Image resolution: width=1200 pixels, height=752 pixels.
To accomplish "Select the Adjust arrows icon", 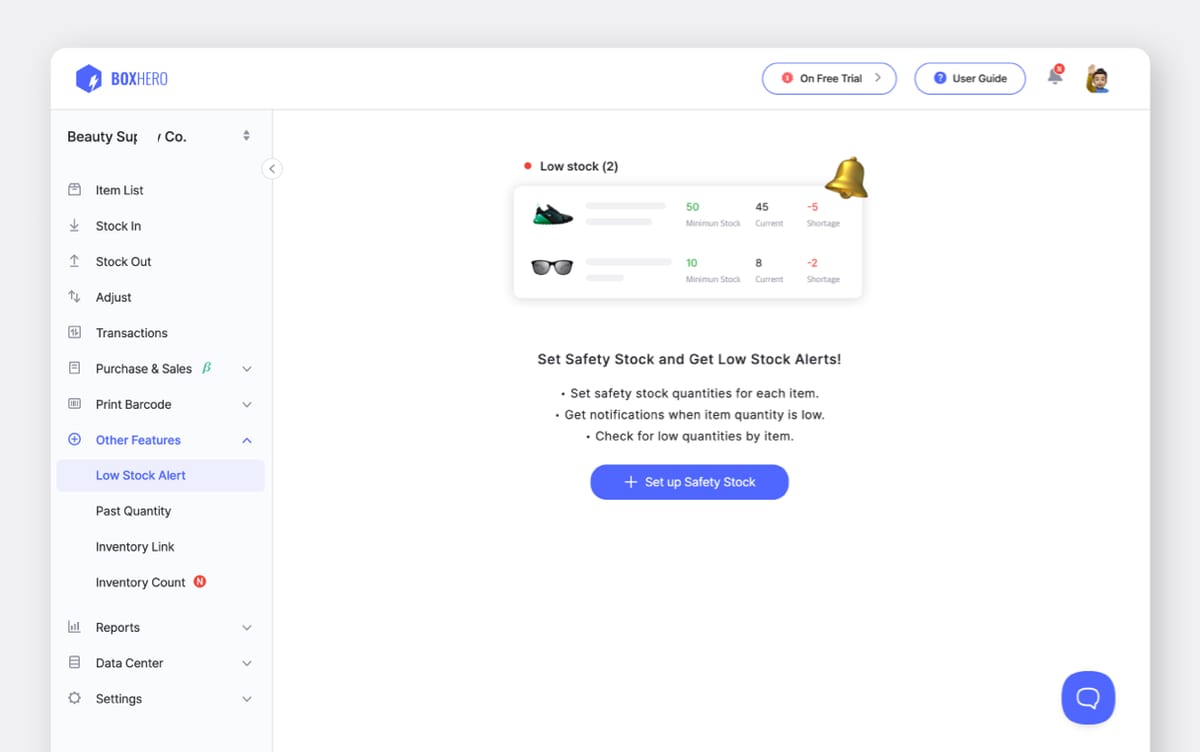I will point(74,297).
